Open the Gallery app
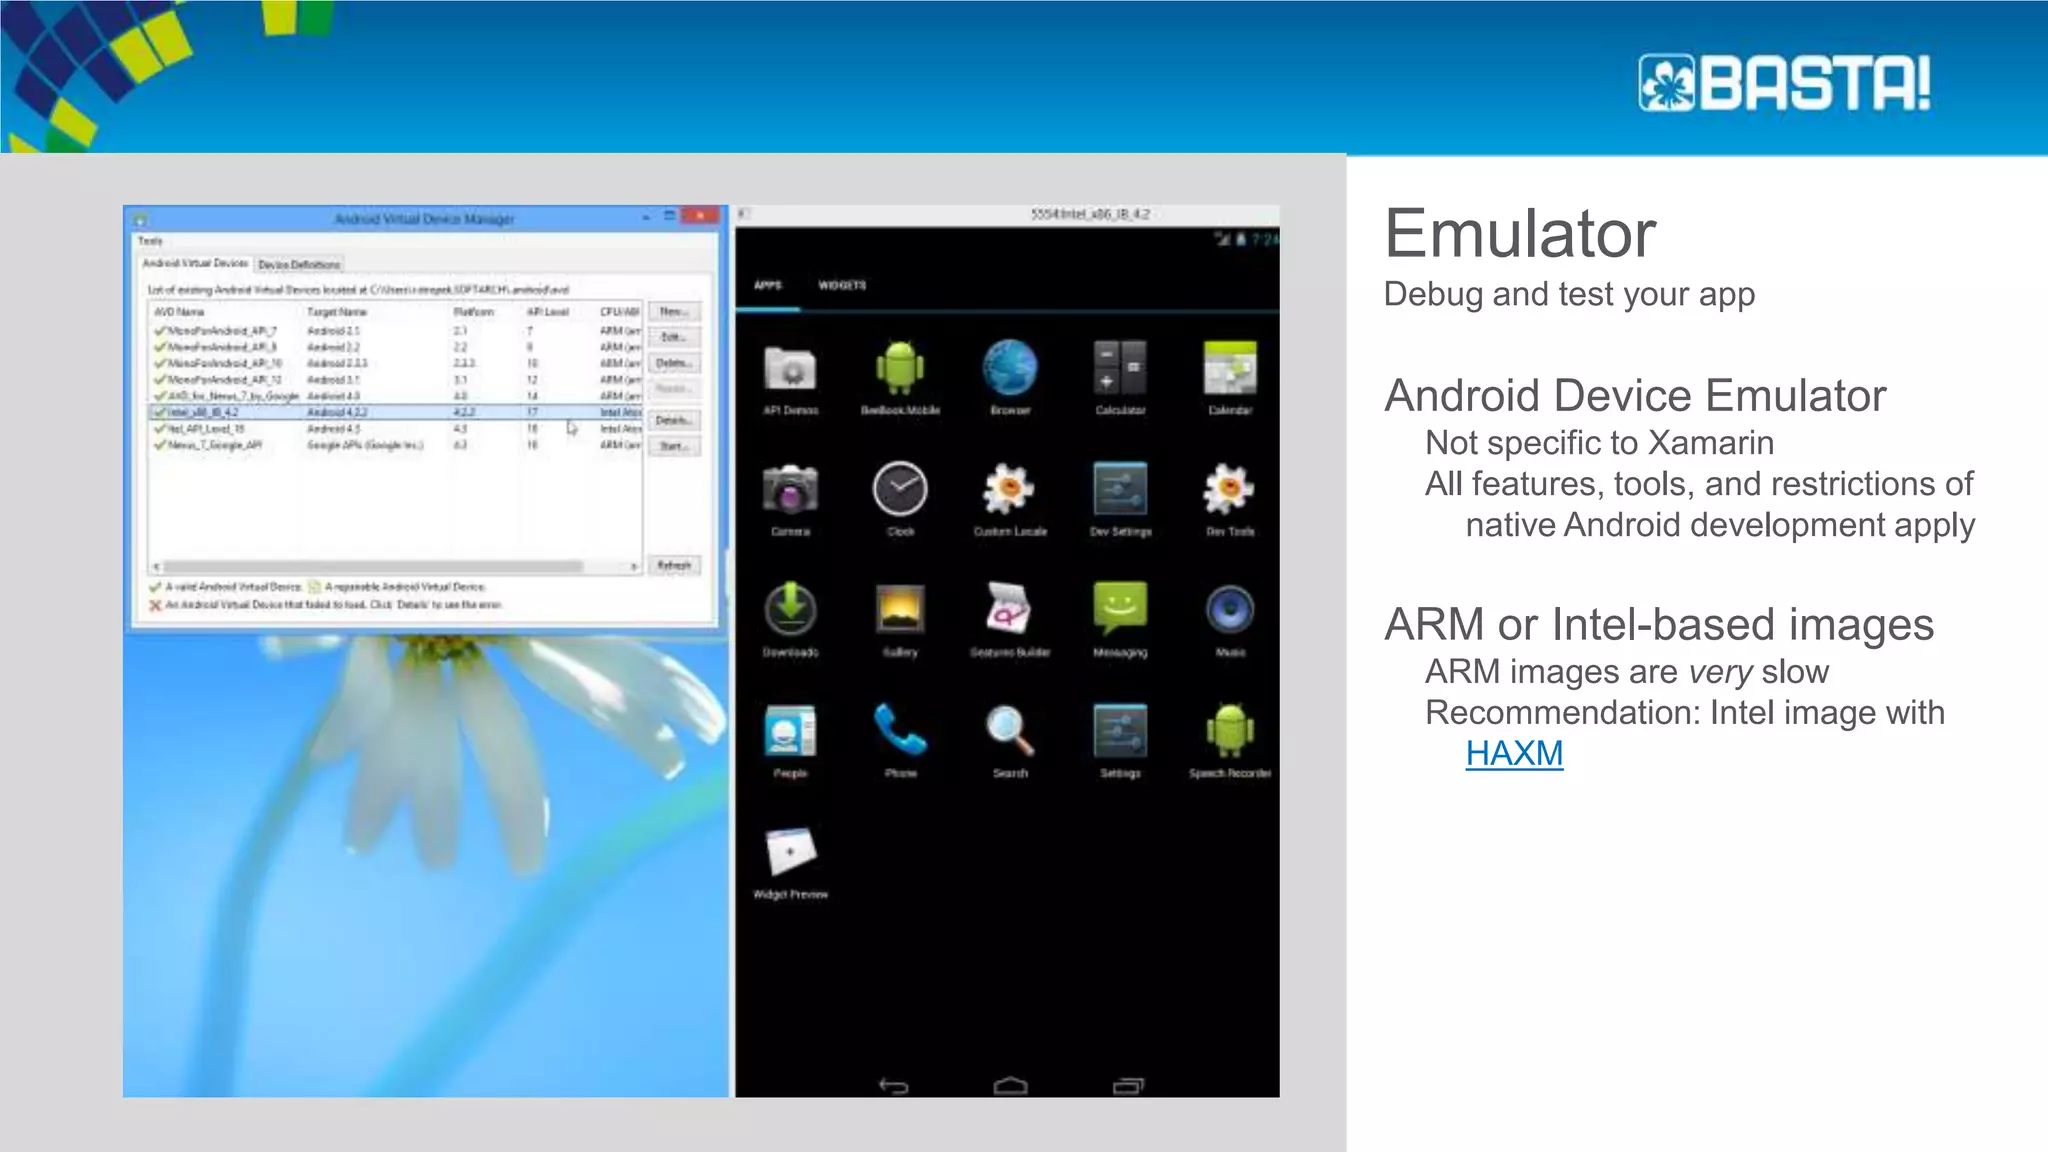The height and width of the screenshot is (1152, 2048). pos(900,620)
